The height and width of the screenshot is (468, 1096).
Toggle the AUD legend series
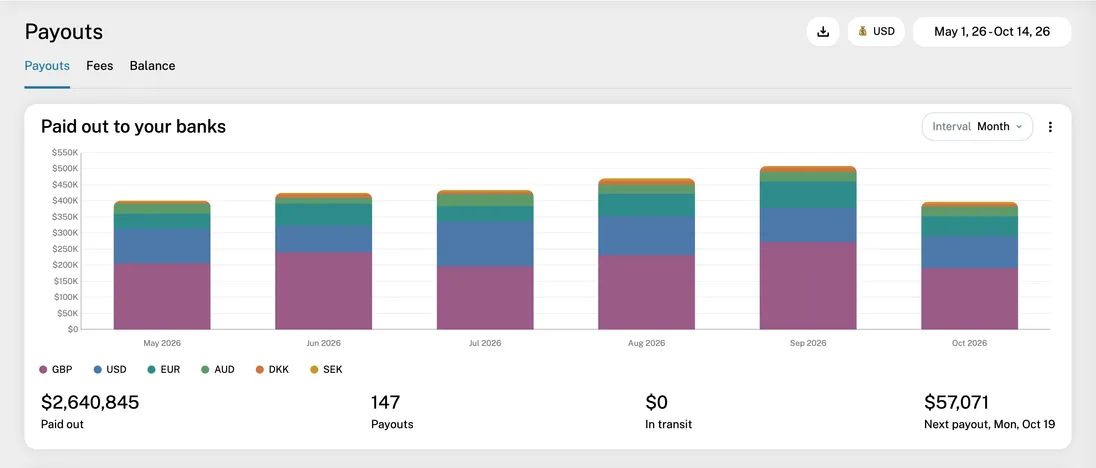click(x=217, y=370)
